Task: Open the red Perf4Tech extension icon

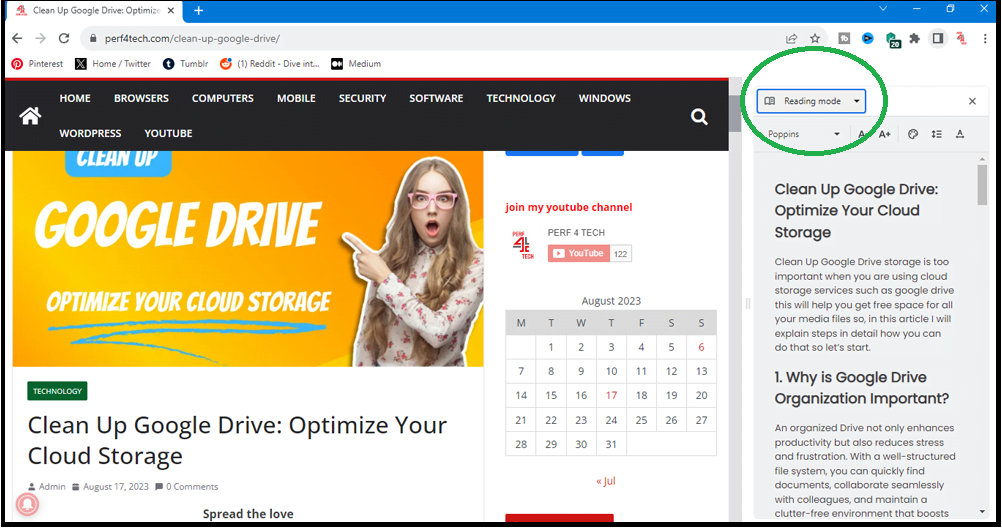Action: click(961, 38)
